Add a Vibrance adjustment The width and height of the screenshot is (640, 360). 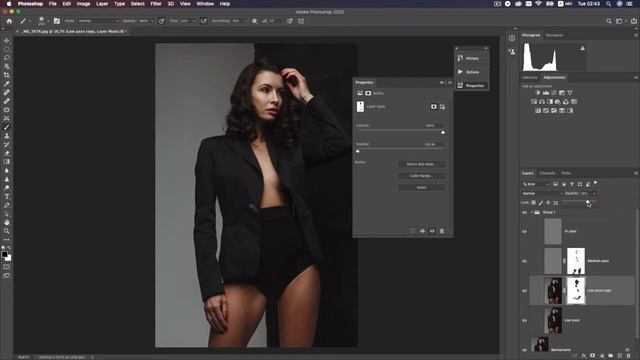(x=570, y=93)
